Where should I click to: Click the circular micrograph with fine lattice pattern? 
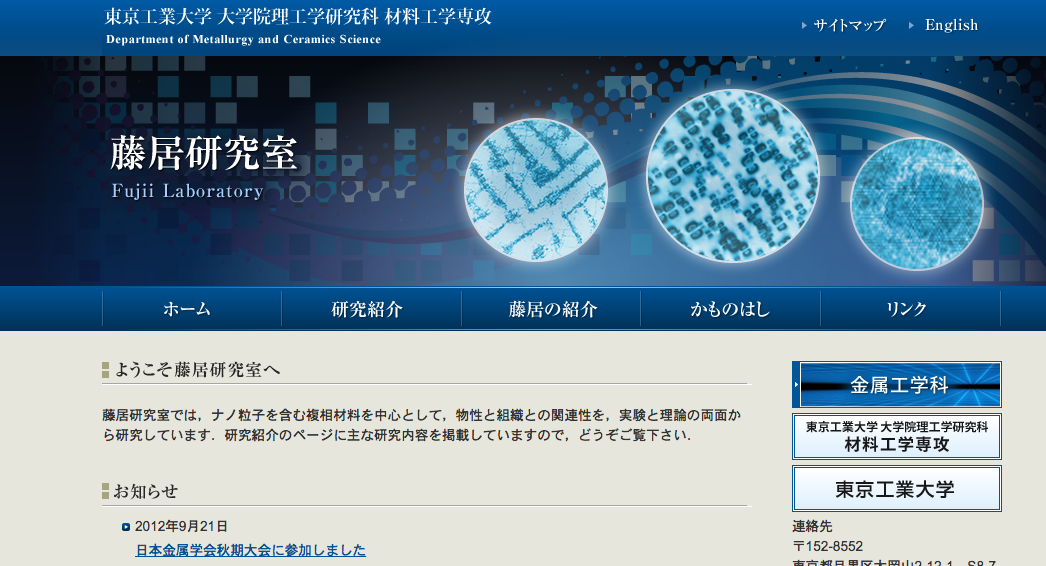click(917, 204)
